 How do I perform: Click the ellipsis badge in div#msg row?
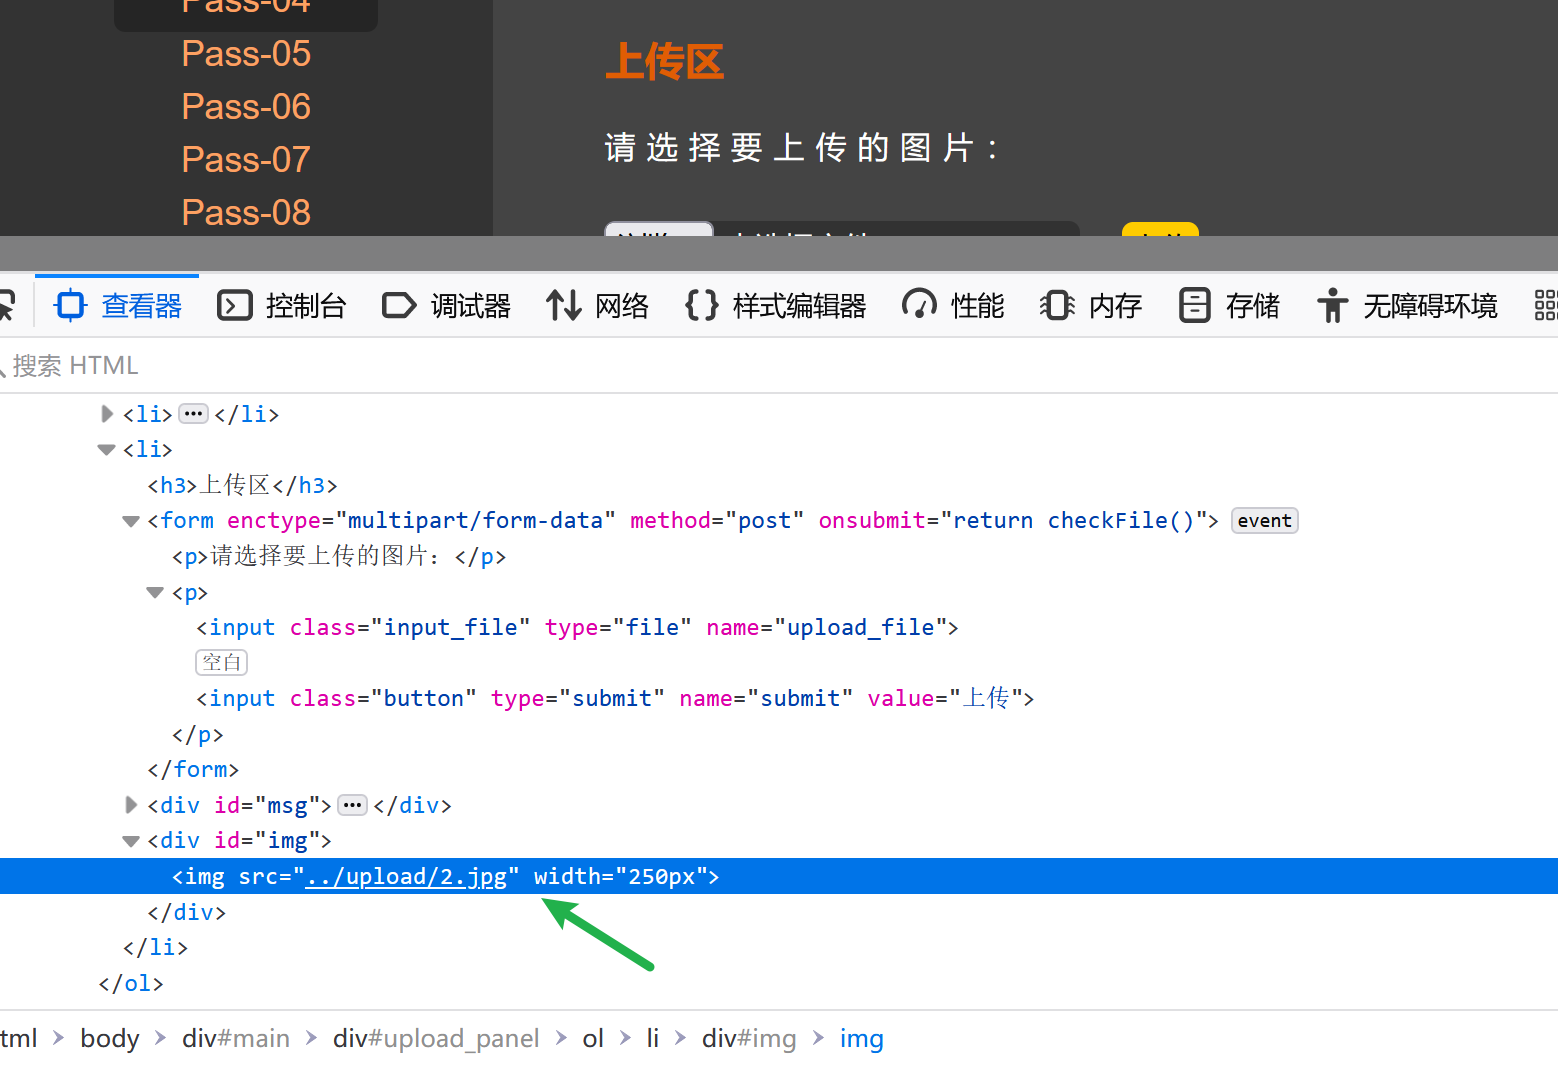point(353,805)
